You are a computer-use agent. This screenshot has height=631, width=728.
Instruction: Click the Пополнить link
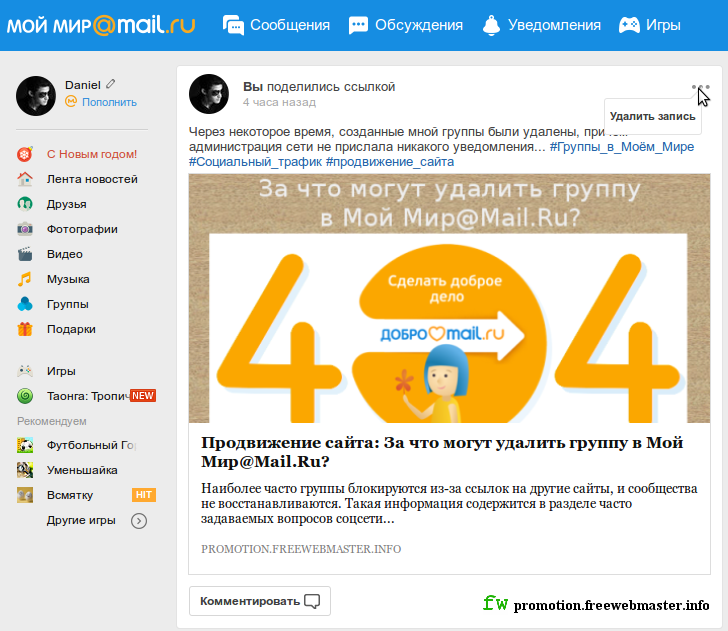pos(109,102)
